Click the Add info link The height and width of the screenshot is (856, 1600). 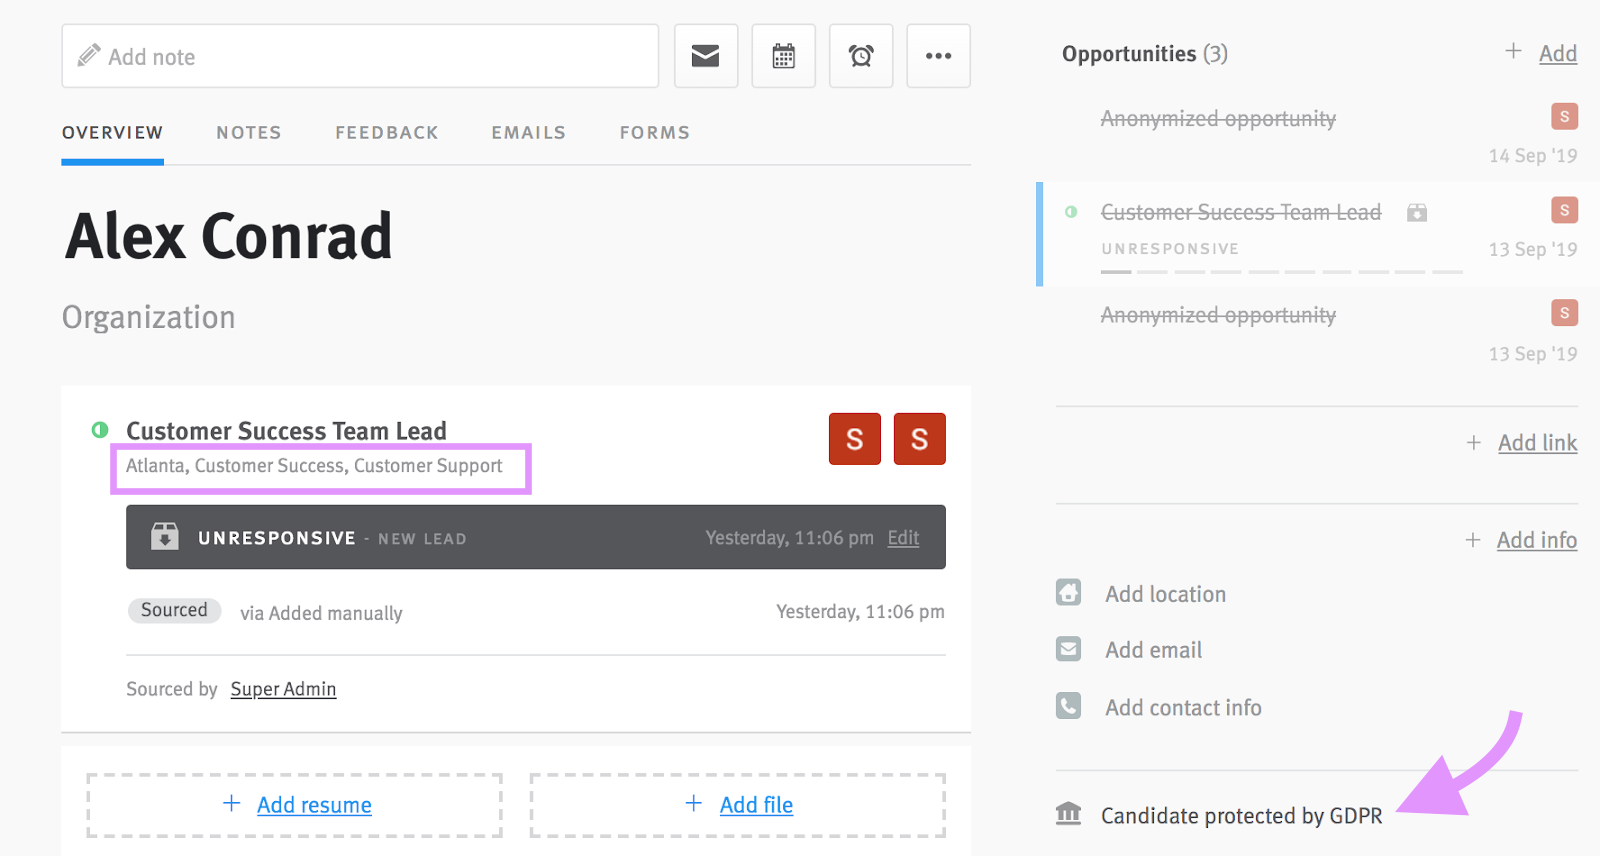(1537, 540)
